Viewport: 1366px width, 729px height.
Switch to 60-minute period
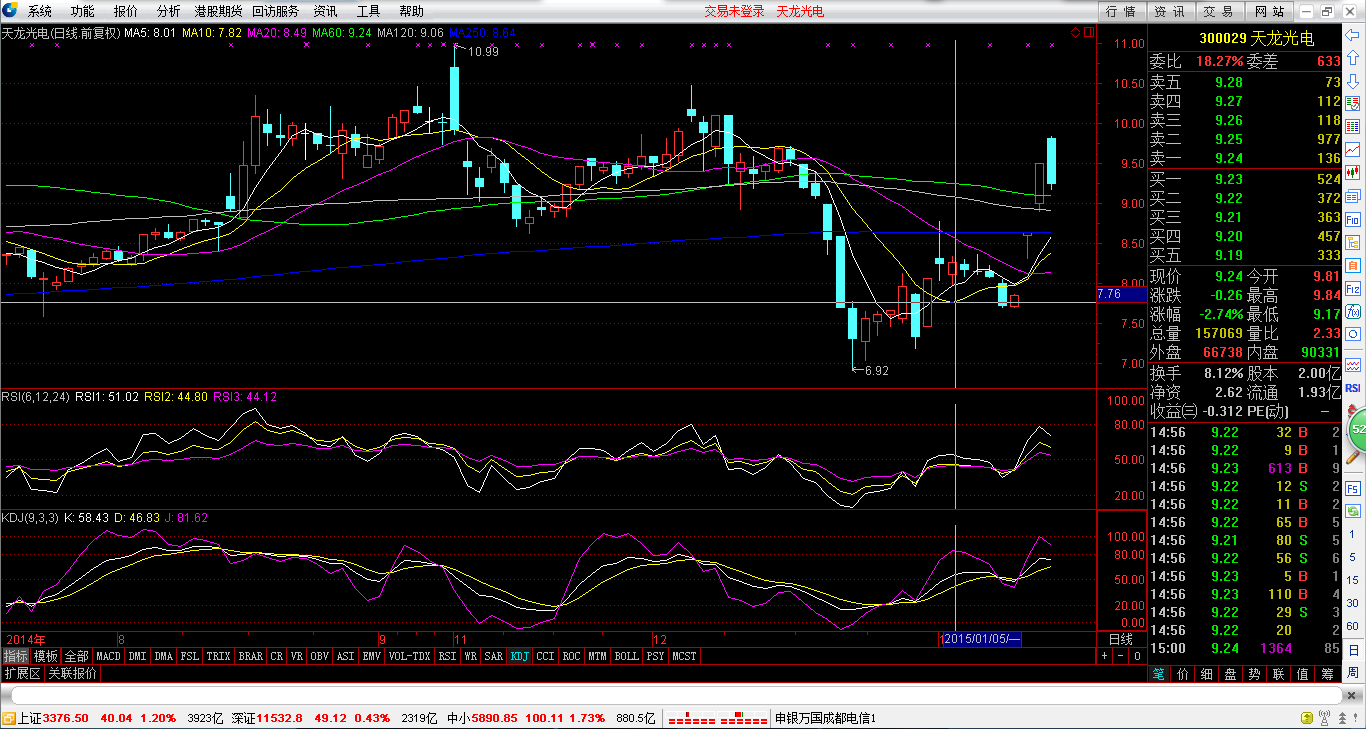1352,626
